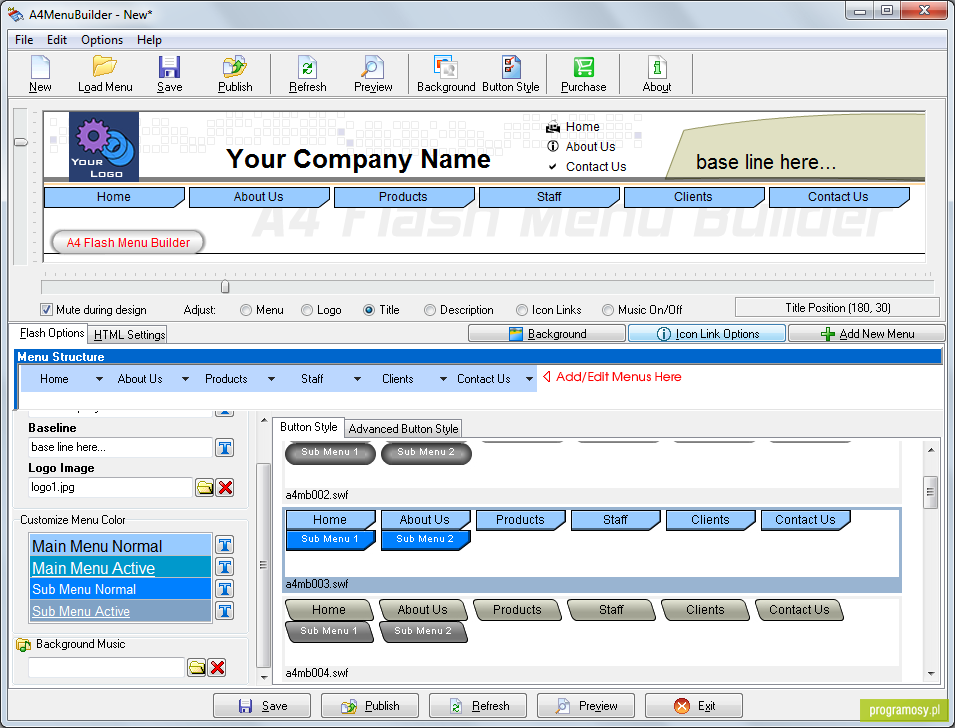Select the Music On/Off adjust radio button

(608, 310)
